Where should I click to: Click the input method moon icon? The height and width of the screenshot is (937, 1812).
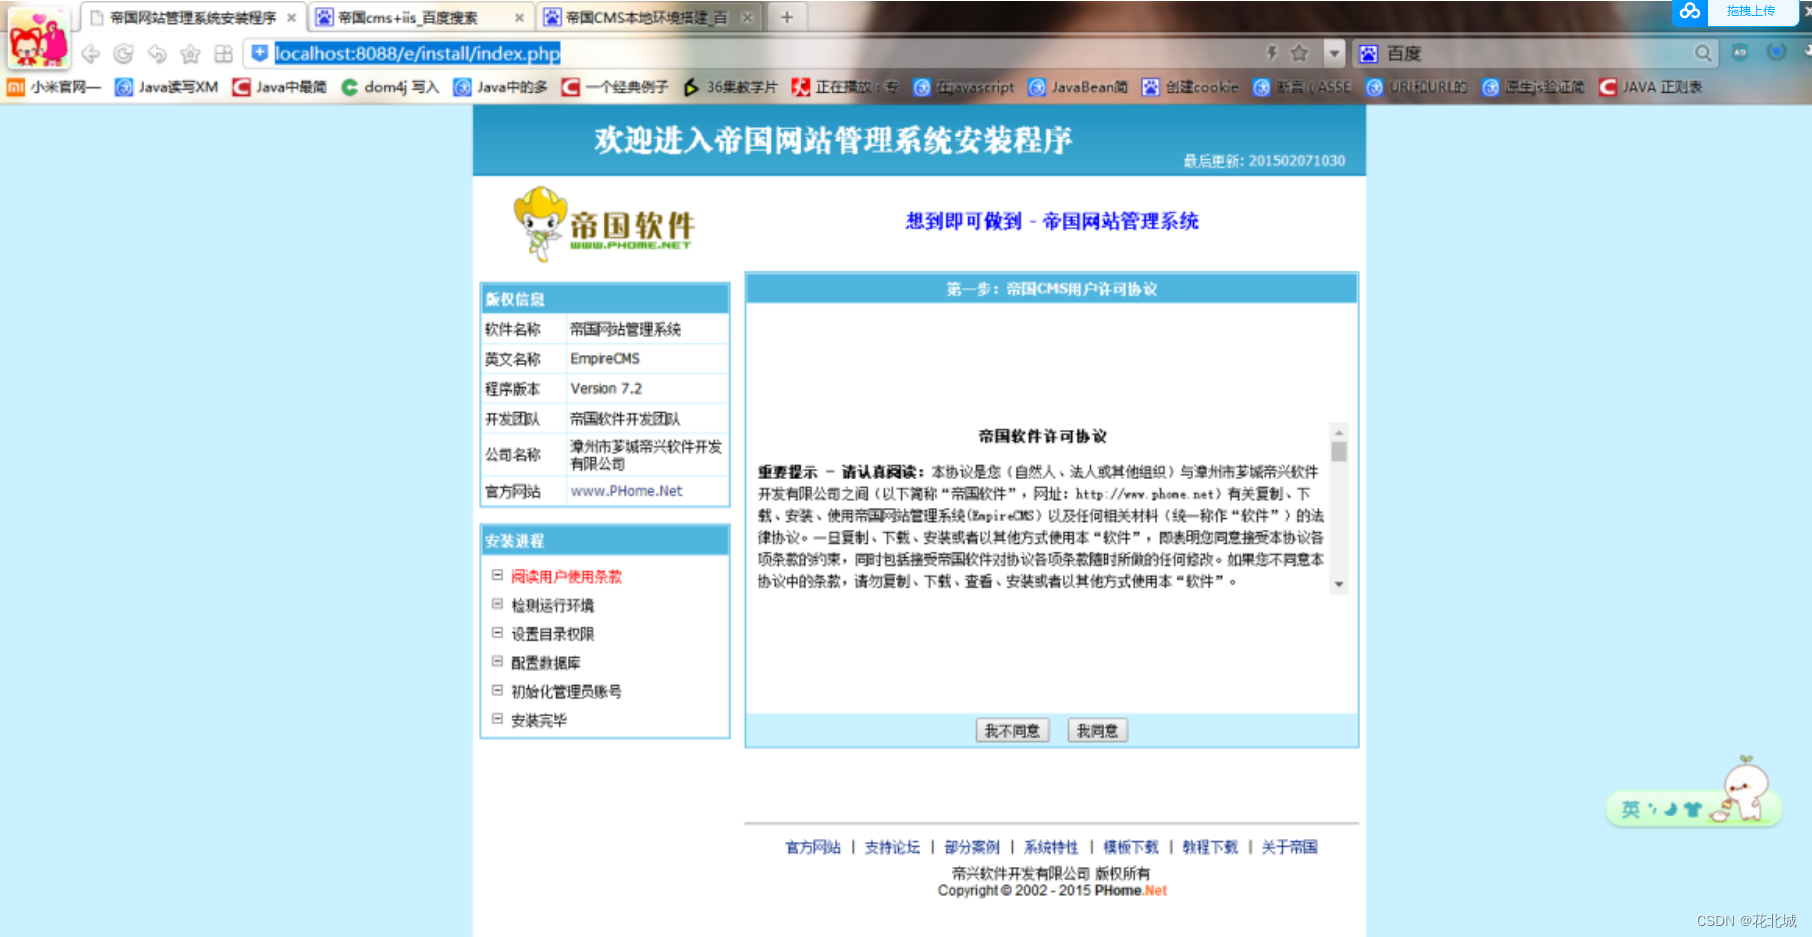tap(1670, 809)
